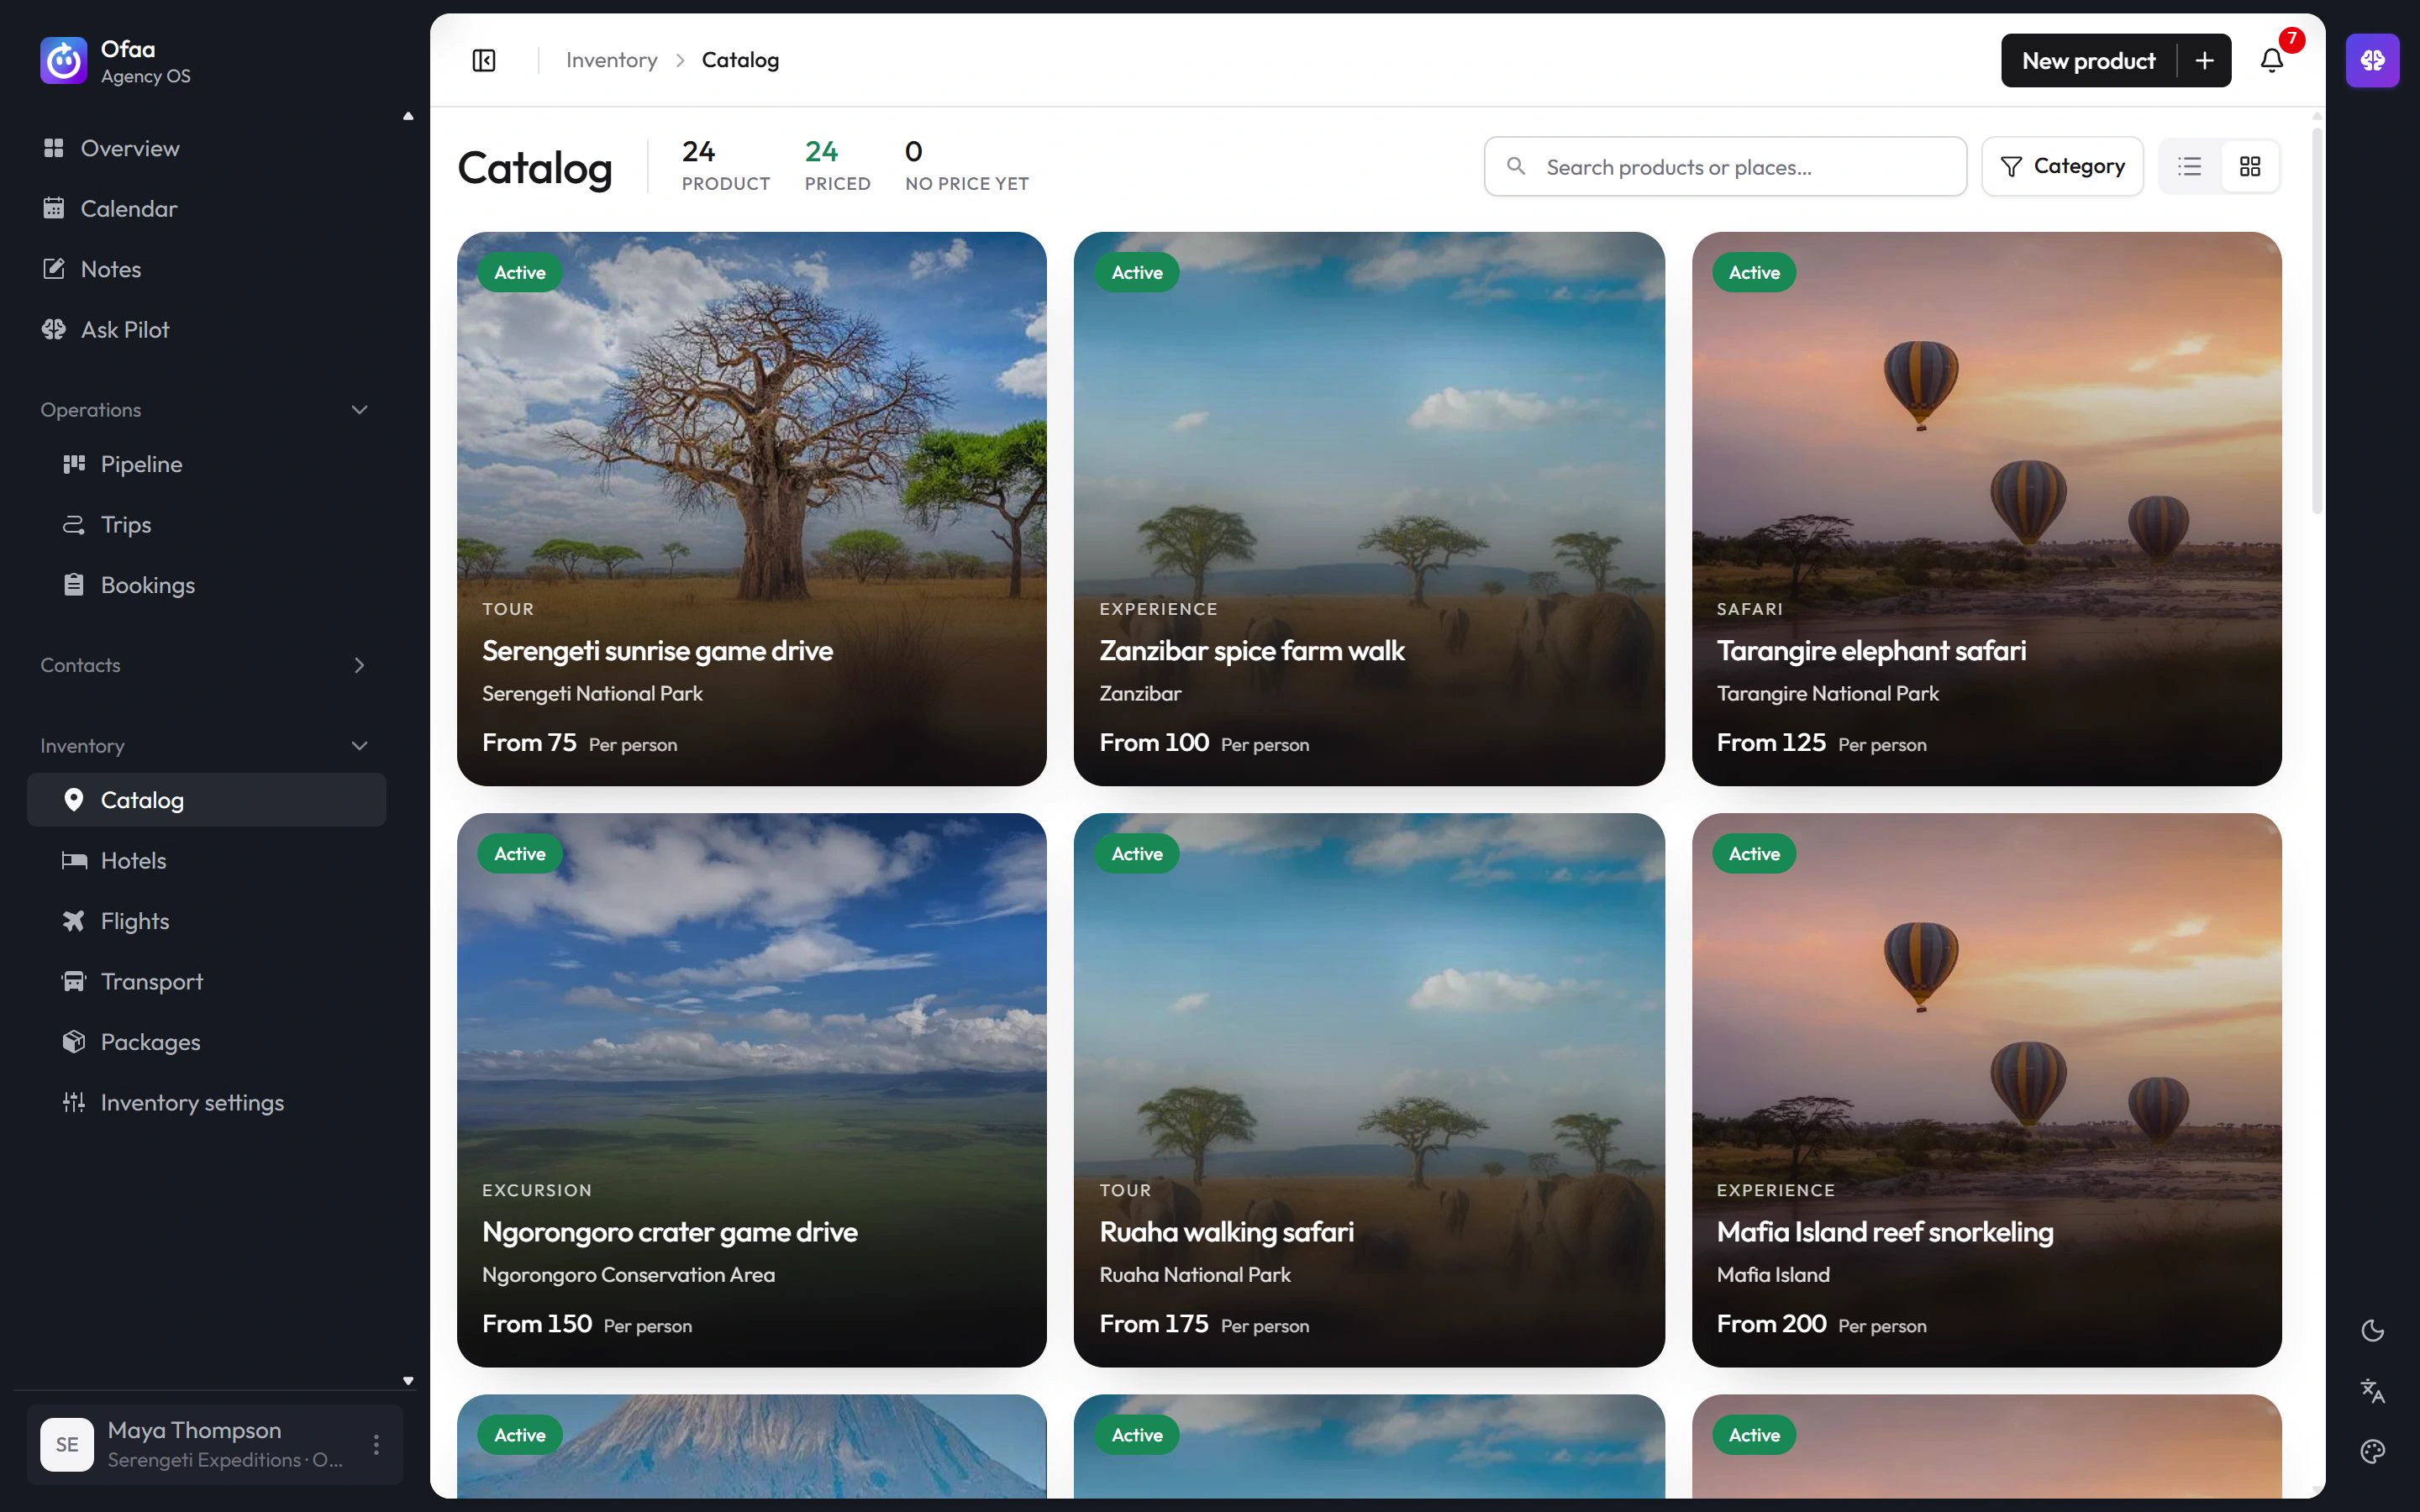This screenshot has height=1512, width=2420.
Task: Click the main content vertical scrollbar
Action: 2317,320
